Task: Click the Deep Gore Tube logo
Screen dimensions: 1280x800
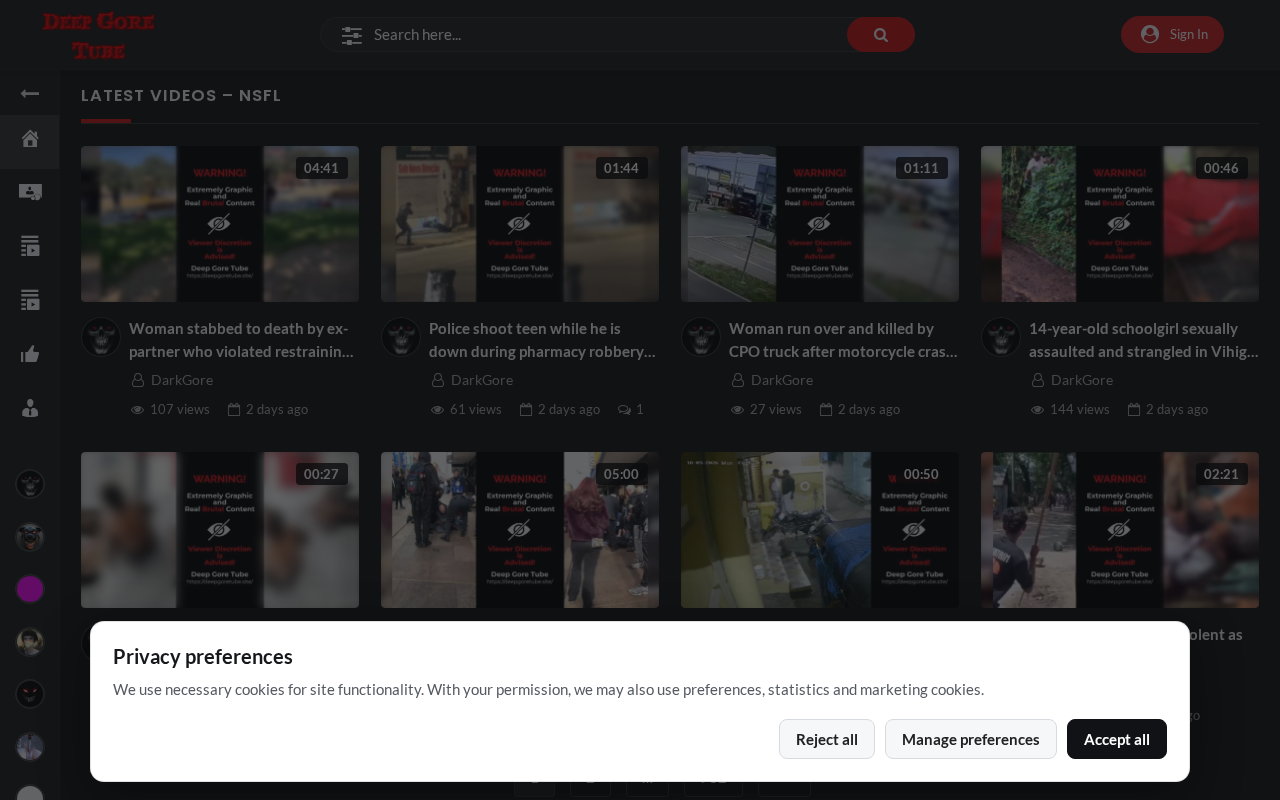Action: tap(99, 35)
